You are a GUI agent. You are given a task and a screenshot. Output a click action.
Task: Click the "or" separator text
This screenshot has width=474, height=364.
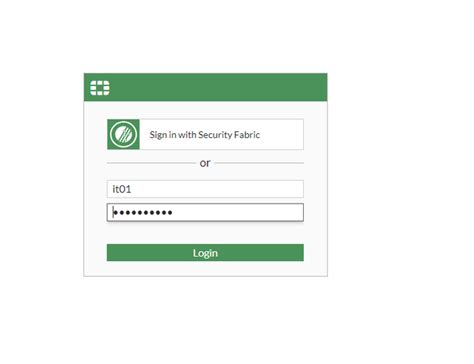205,163
